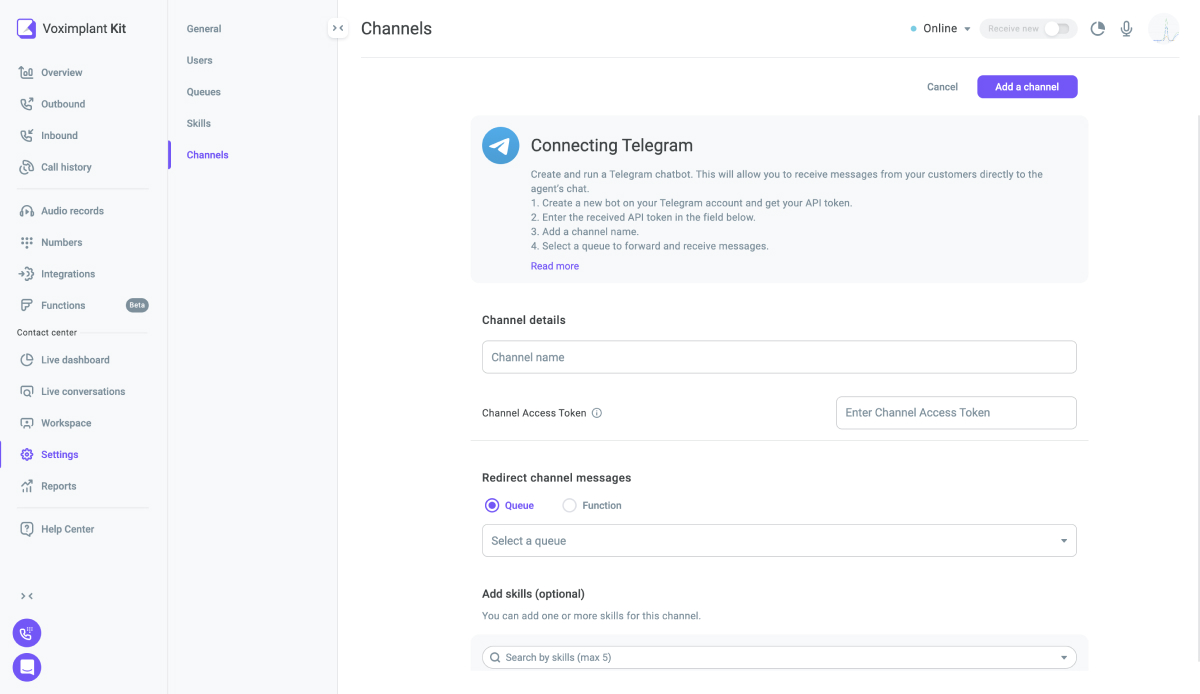The image size is (1200, 694).
Task: Select the Function radio button
Action: (569, 506)
